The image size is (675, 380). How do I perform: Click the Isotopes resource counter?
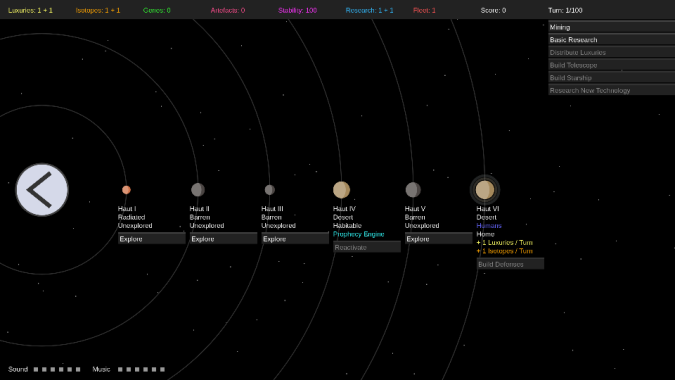click(x=98, y=10)
